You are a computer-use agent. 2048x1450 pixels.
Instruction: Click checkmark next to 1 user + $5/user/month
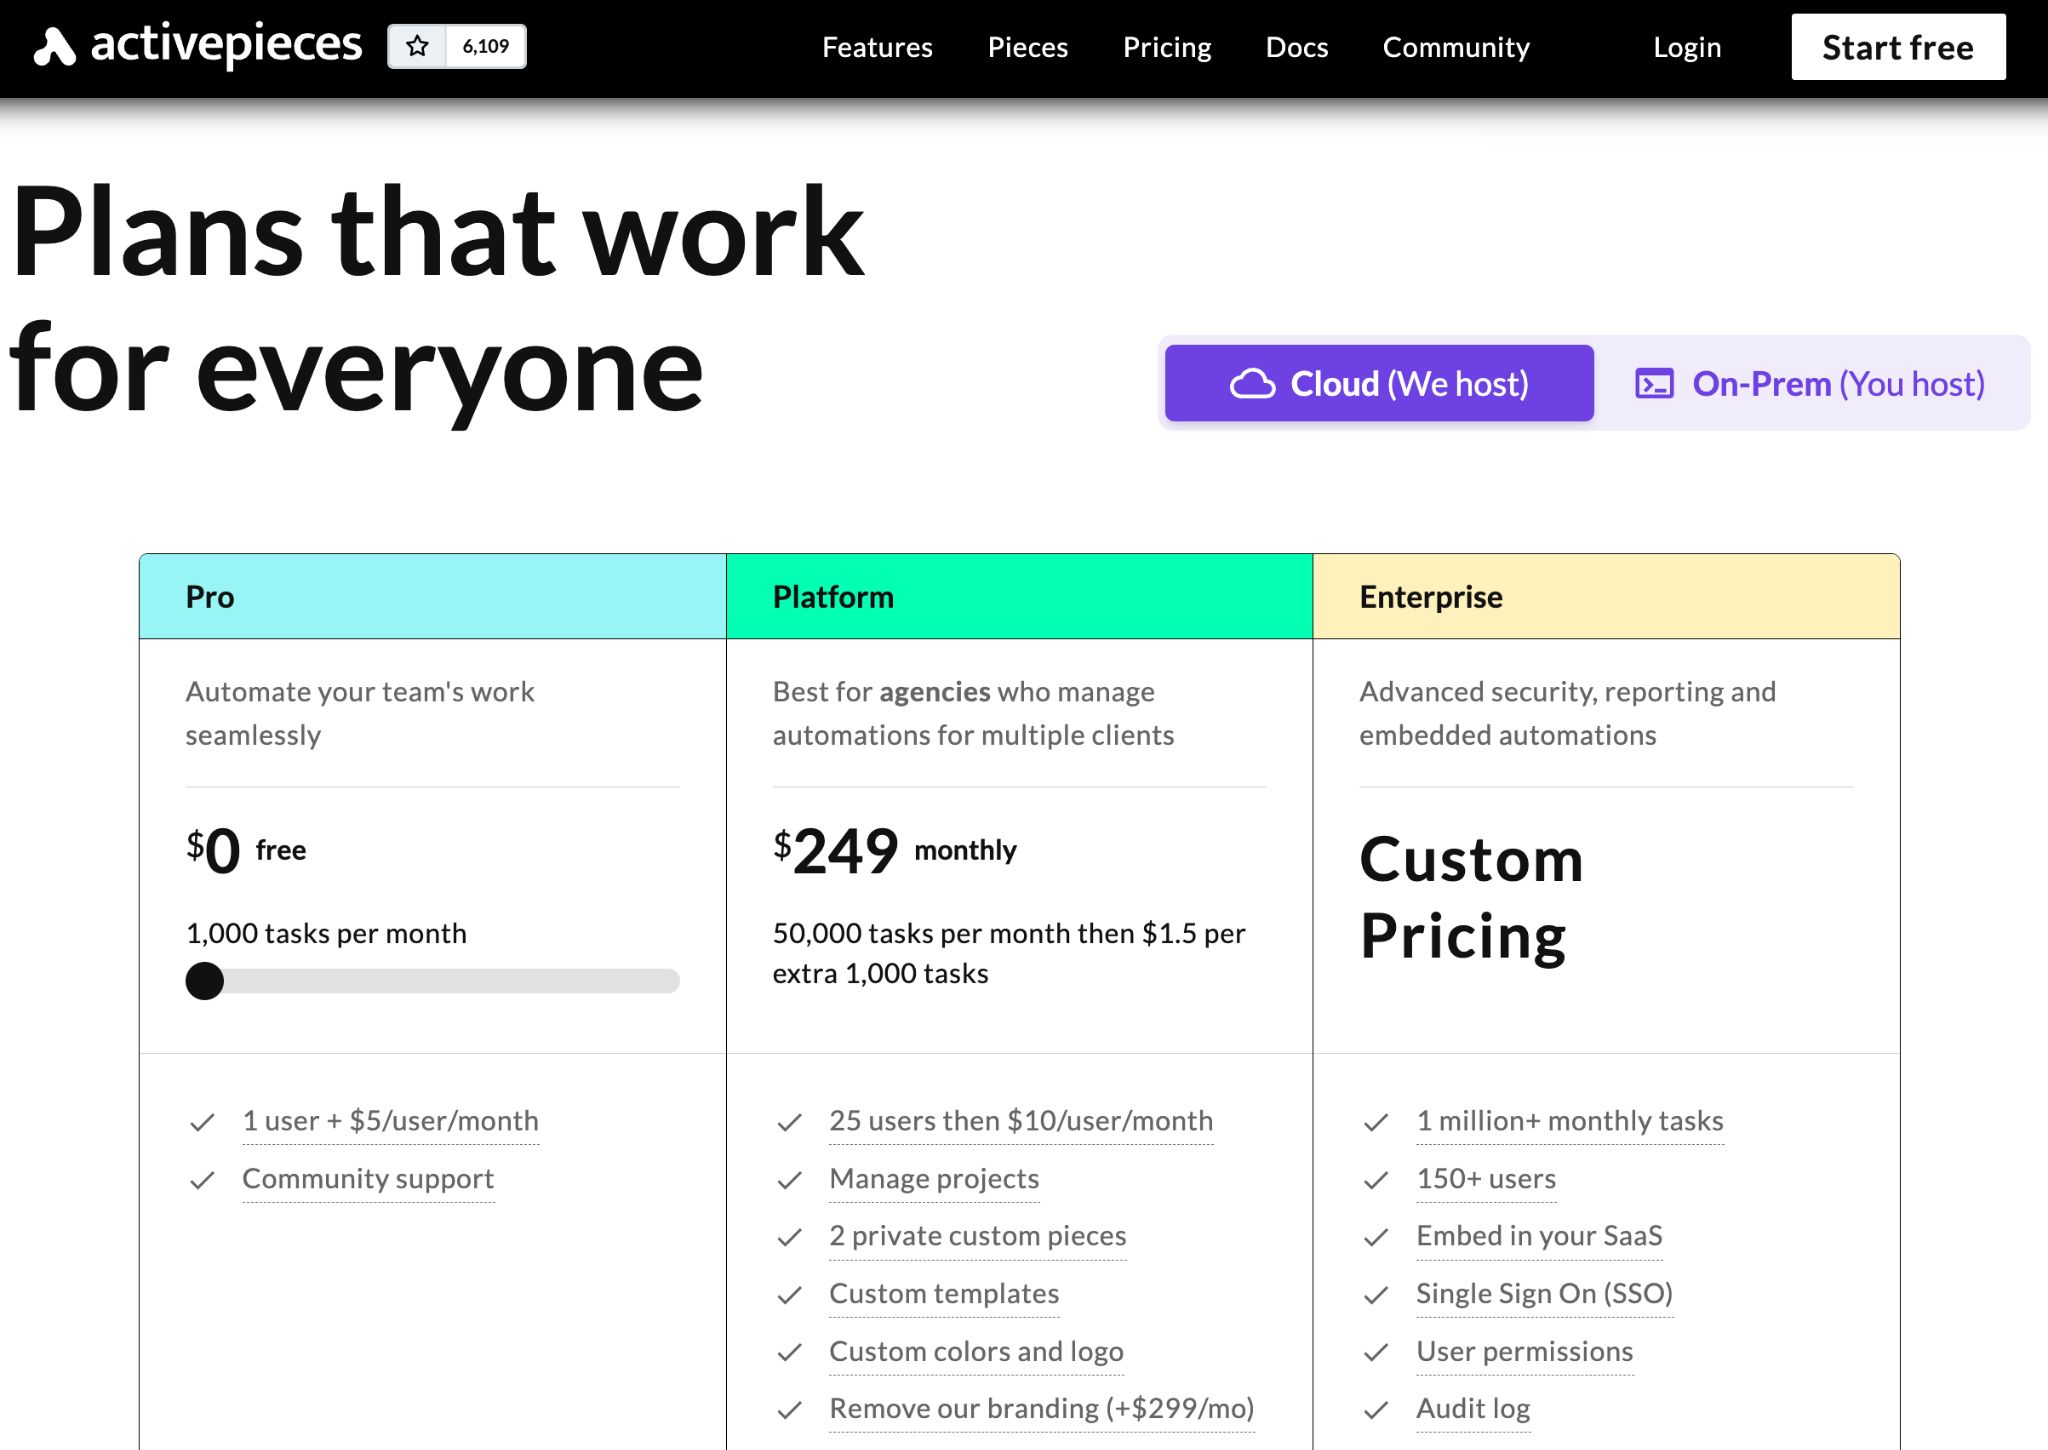(x=203, y=1123)
